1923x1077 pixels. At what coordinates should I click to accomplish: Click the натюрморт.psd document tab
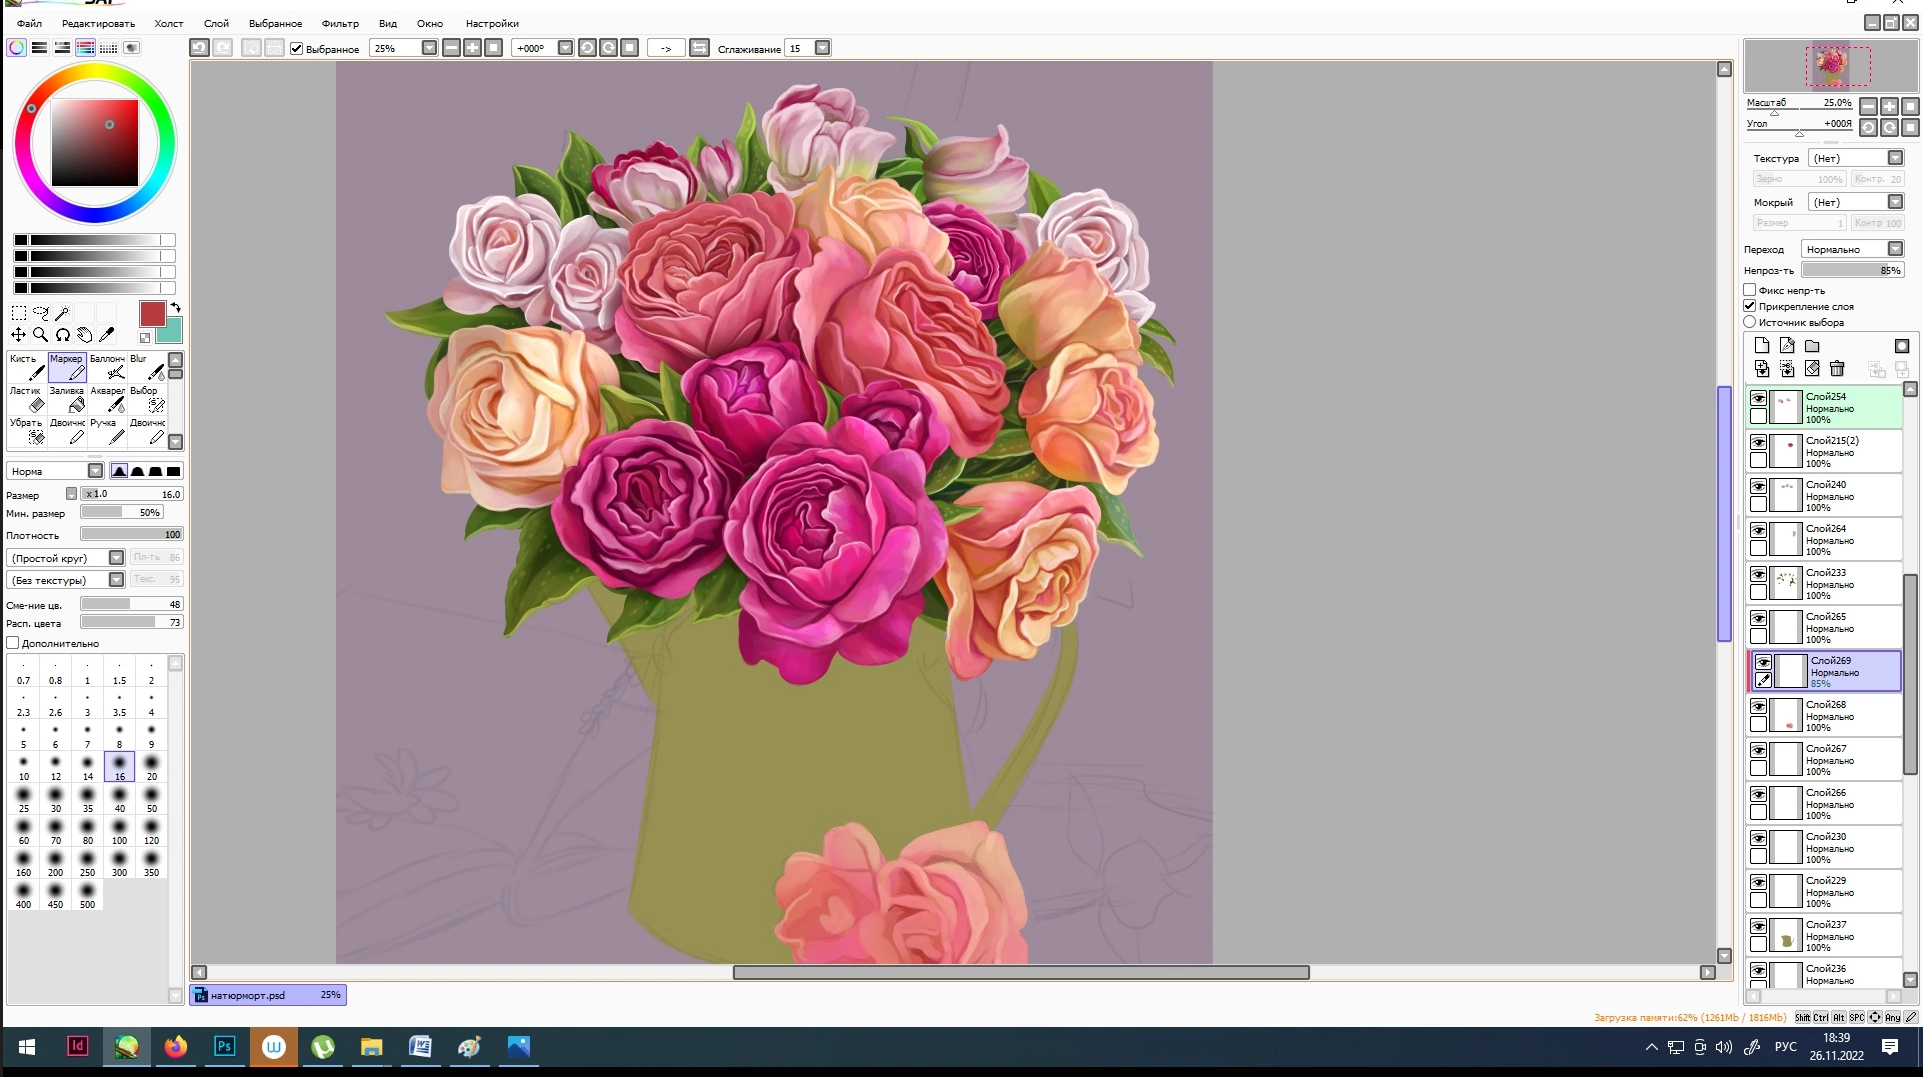click(x=268, y=995)
